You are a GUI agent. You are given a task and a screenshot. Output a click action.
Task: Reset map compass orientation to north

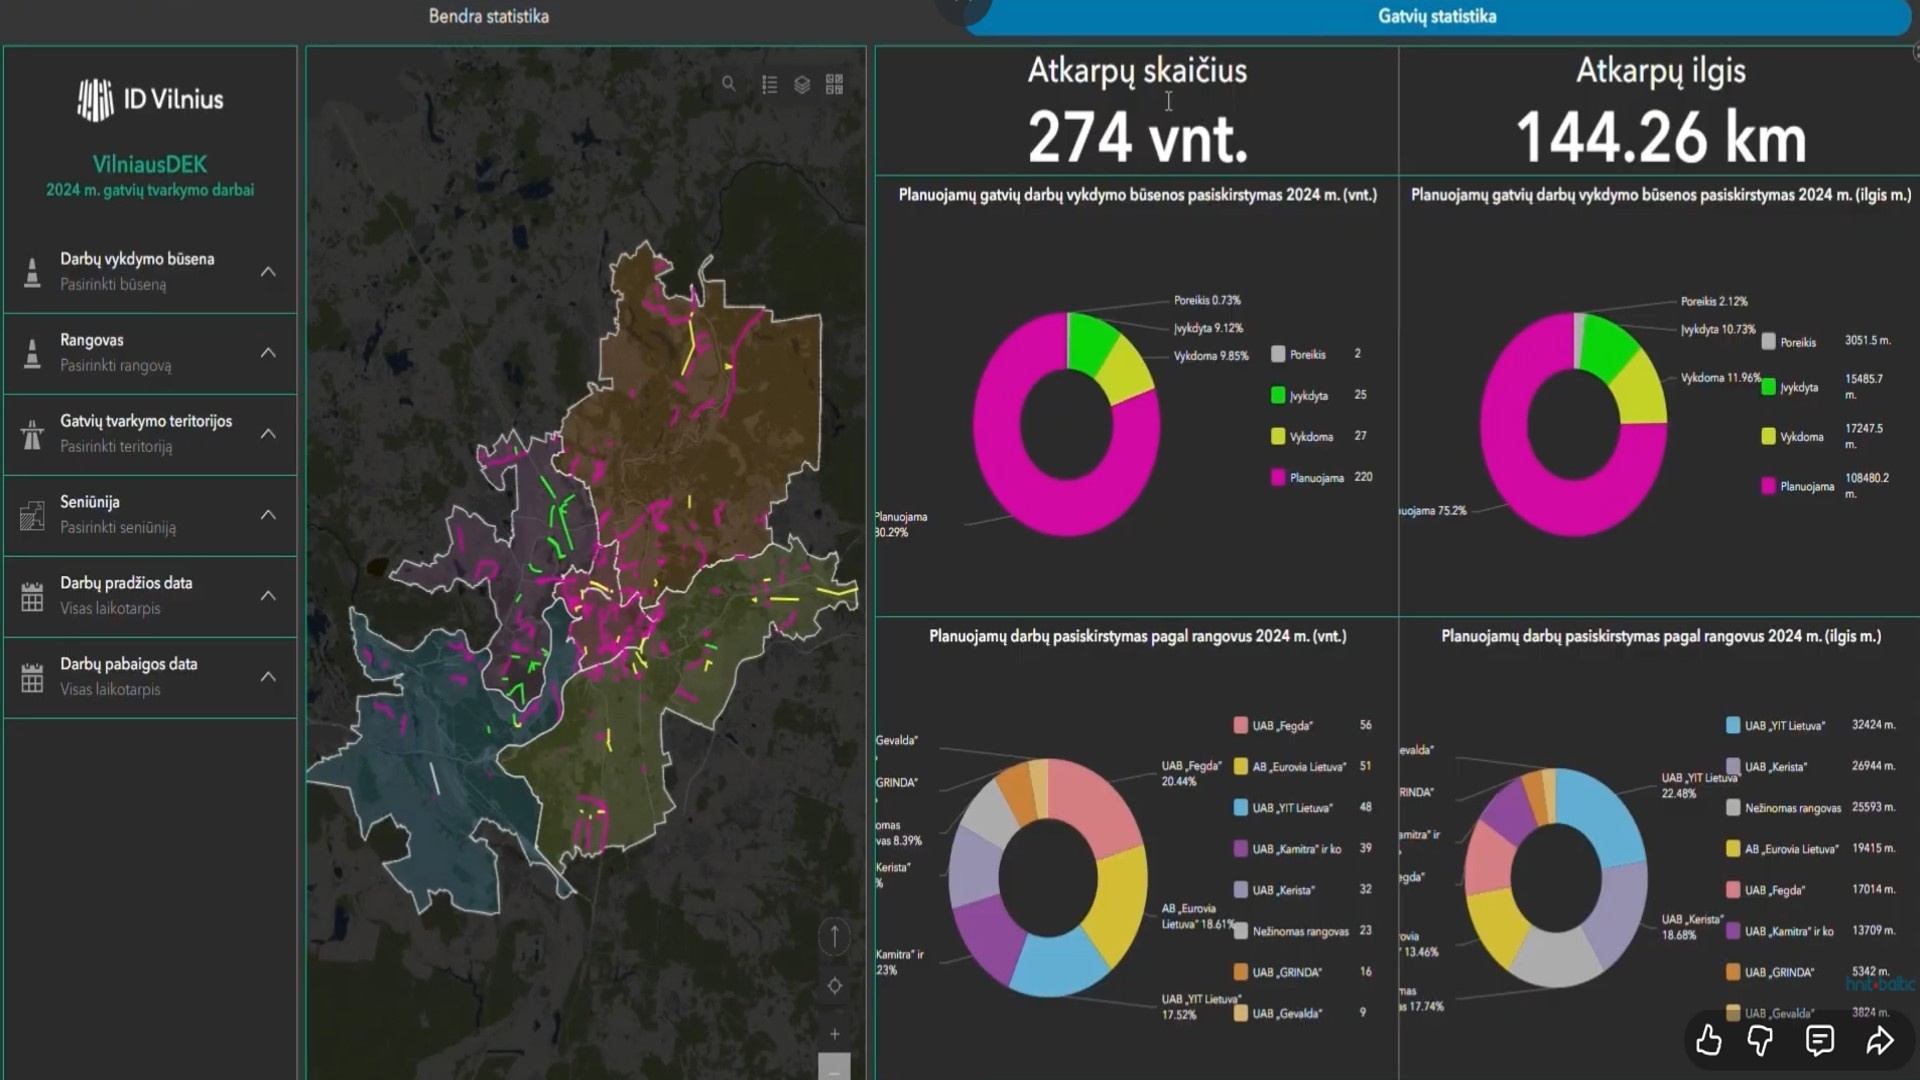pos(834,937)
